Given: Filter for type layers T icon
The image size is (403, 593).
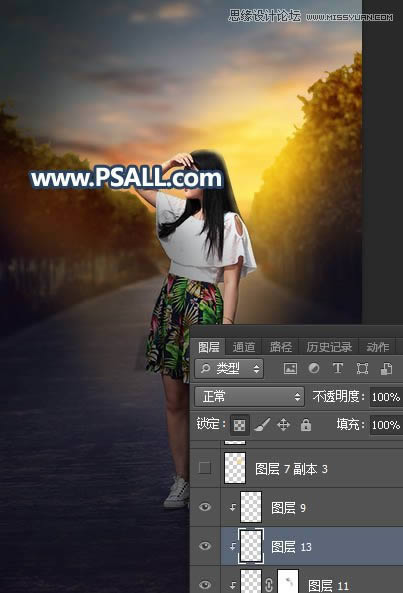Looking at the screenshot, I should [x=338, y=368].
